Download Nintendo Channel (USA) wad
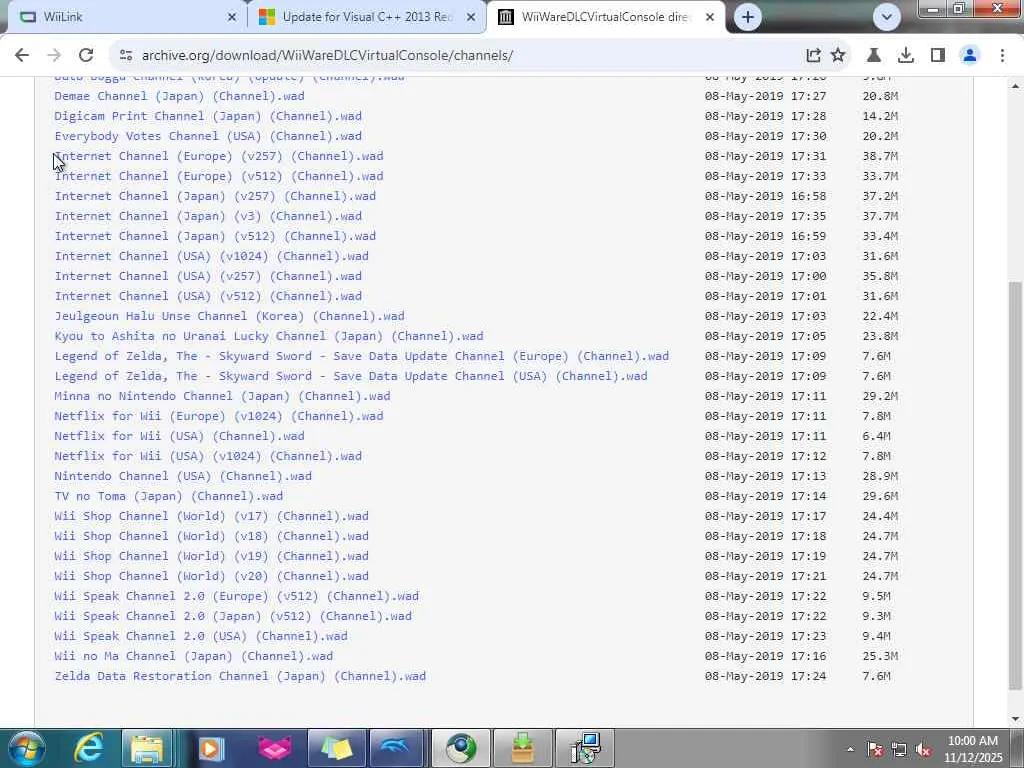Screen dimensions: 1024x768 pyautogui.click(x=183, y=476)
